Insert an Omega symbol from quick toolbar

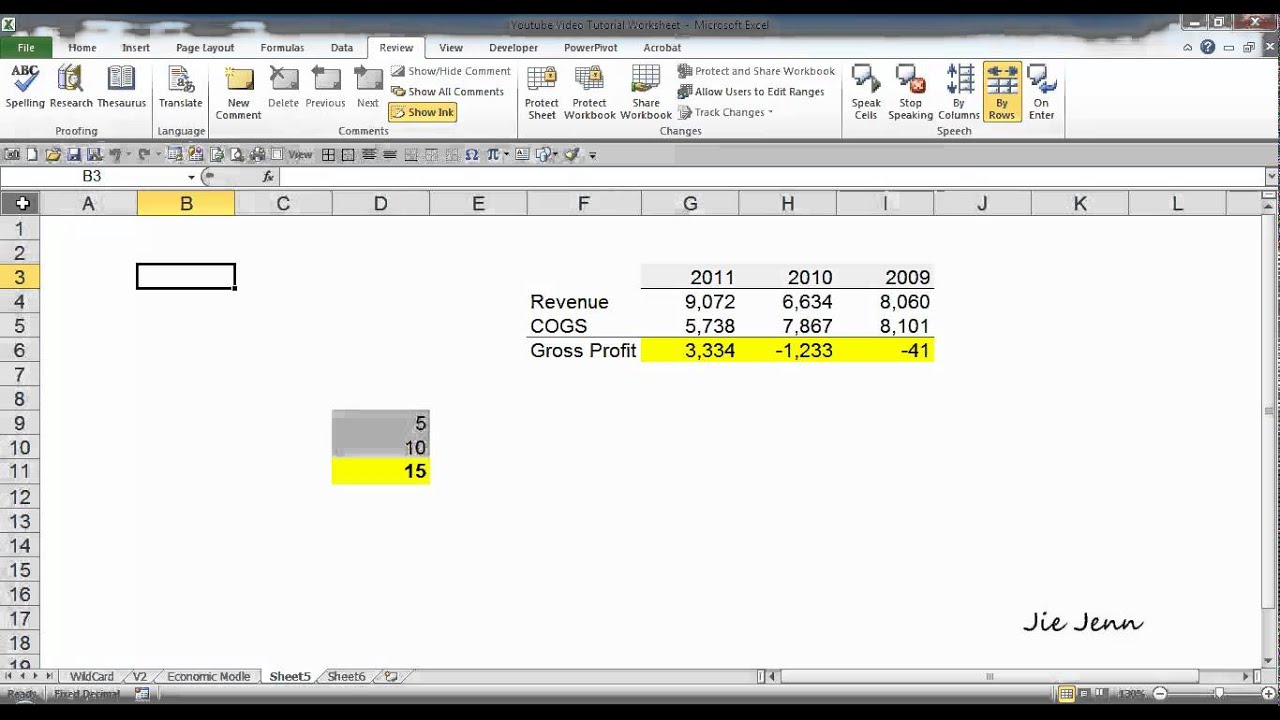(x=472, y=155)
